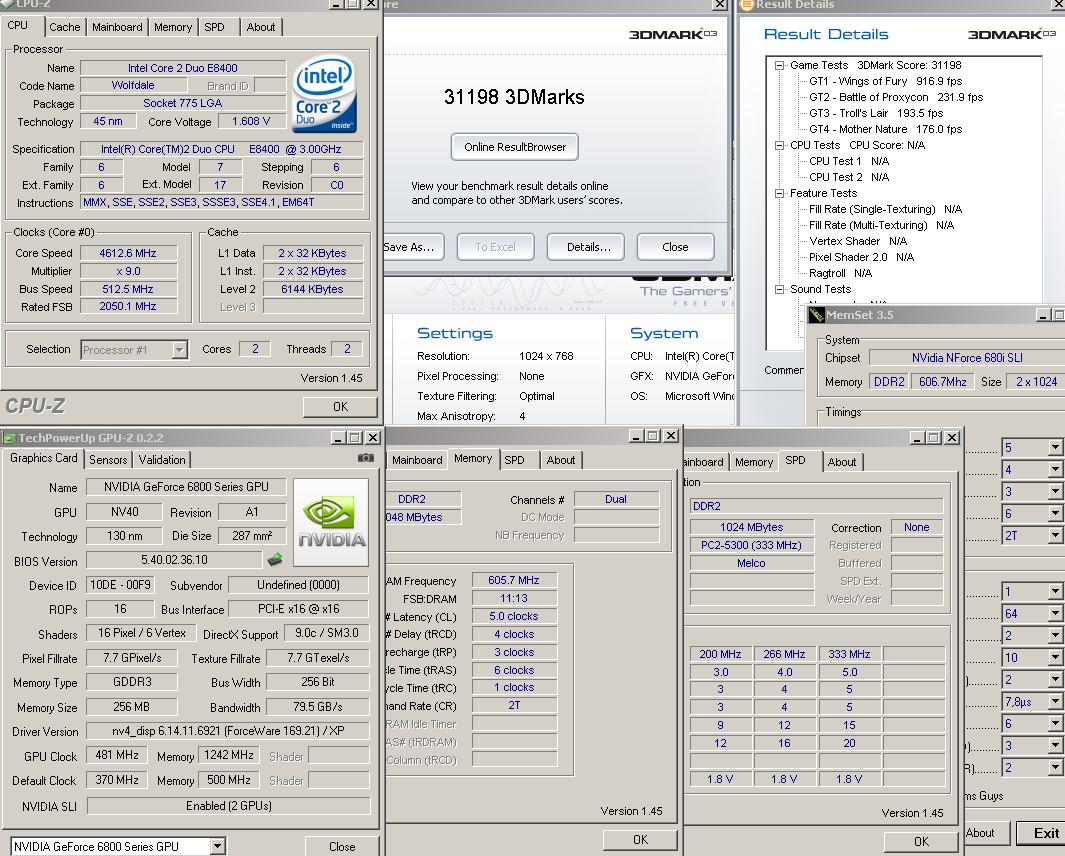Click the Rated FSB 2050.1 MHz value
The height and width of the screenshot is (856, 1065).
click(x=128, y=306)
